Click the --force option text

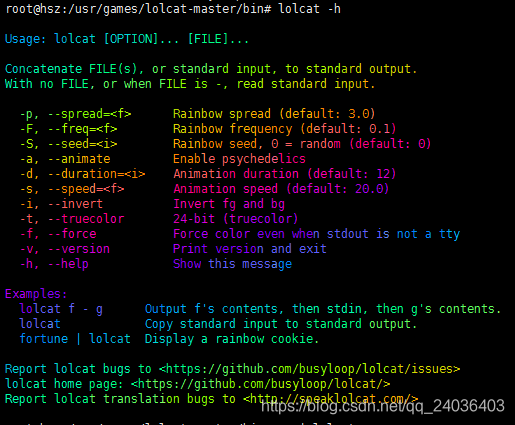[x=72, y=234]
